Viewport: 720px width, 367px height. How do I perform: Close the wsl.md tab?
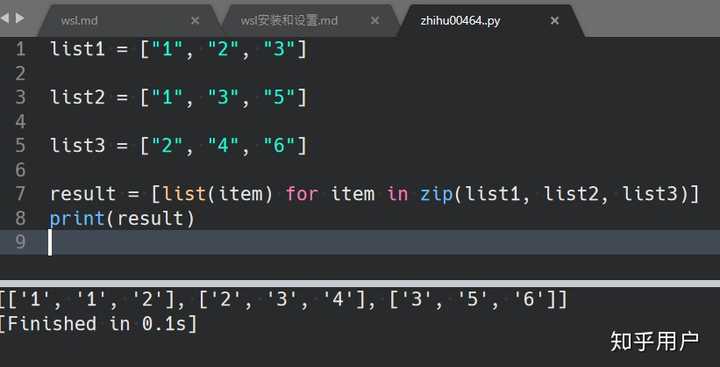[195, 20]
